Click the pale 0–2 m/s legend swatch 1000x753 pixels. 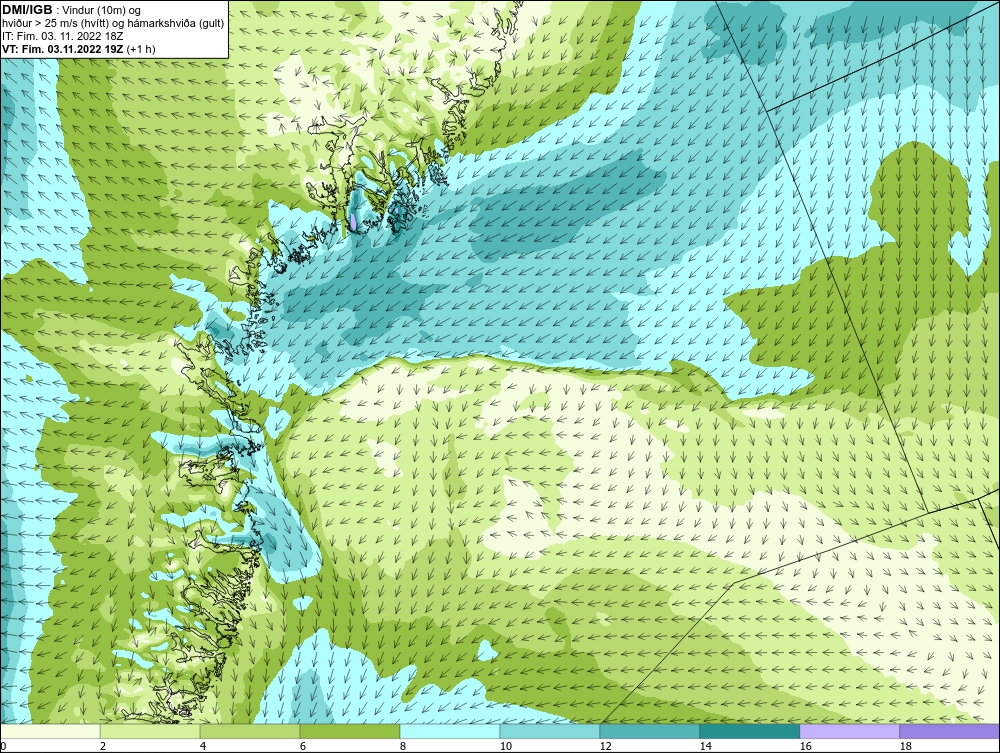point(50,731)
